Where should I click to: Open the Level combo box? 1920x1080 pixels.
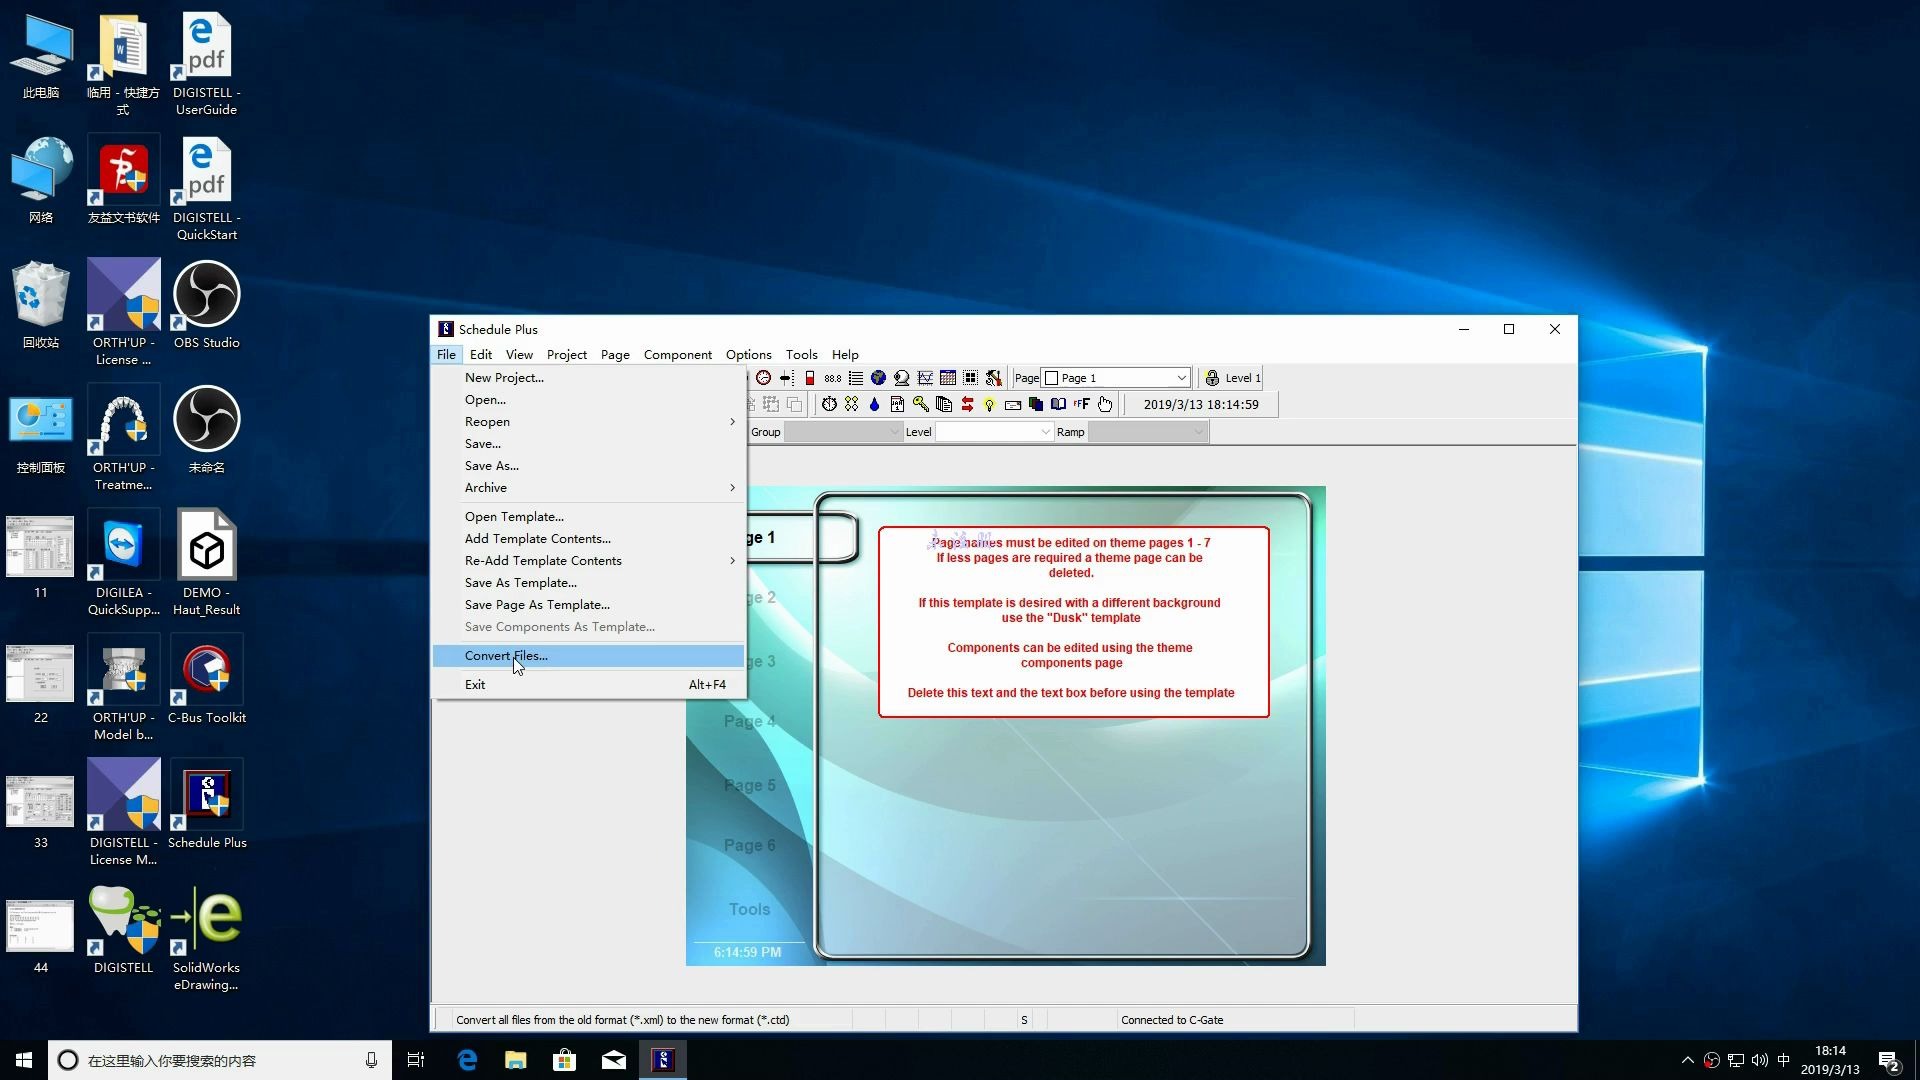point(993,432)
